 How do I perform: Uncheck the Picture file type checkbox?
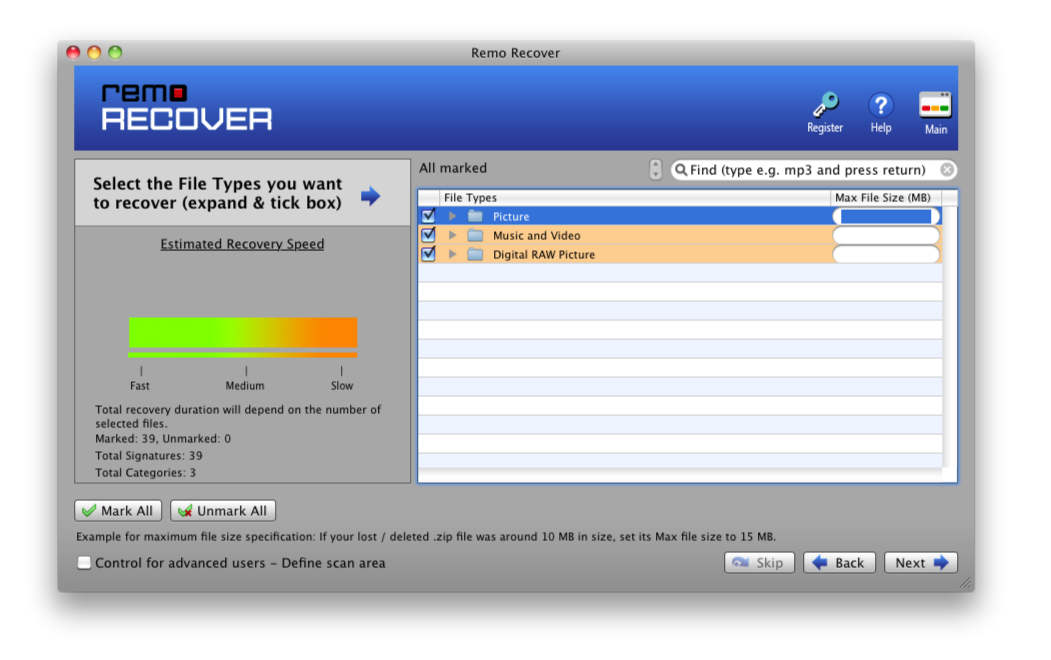click(x=428, y=216)
